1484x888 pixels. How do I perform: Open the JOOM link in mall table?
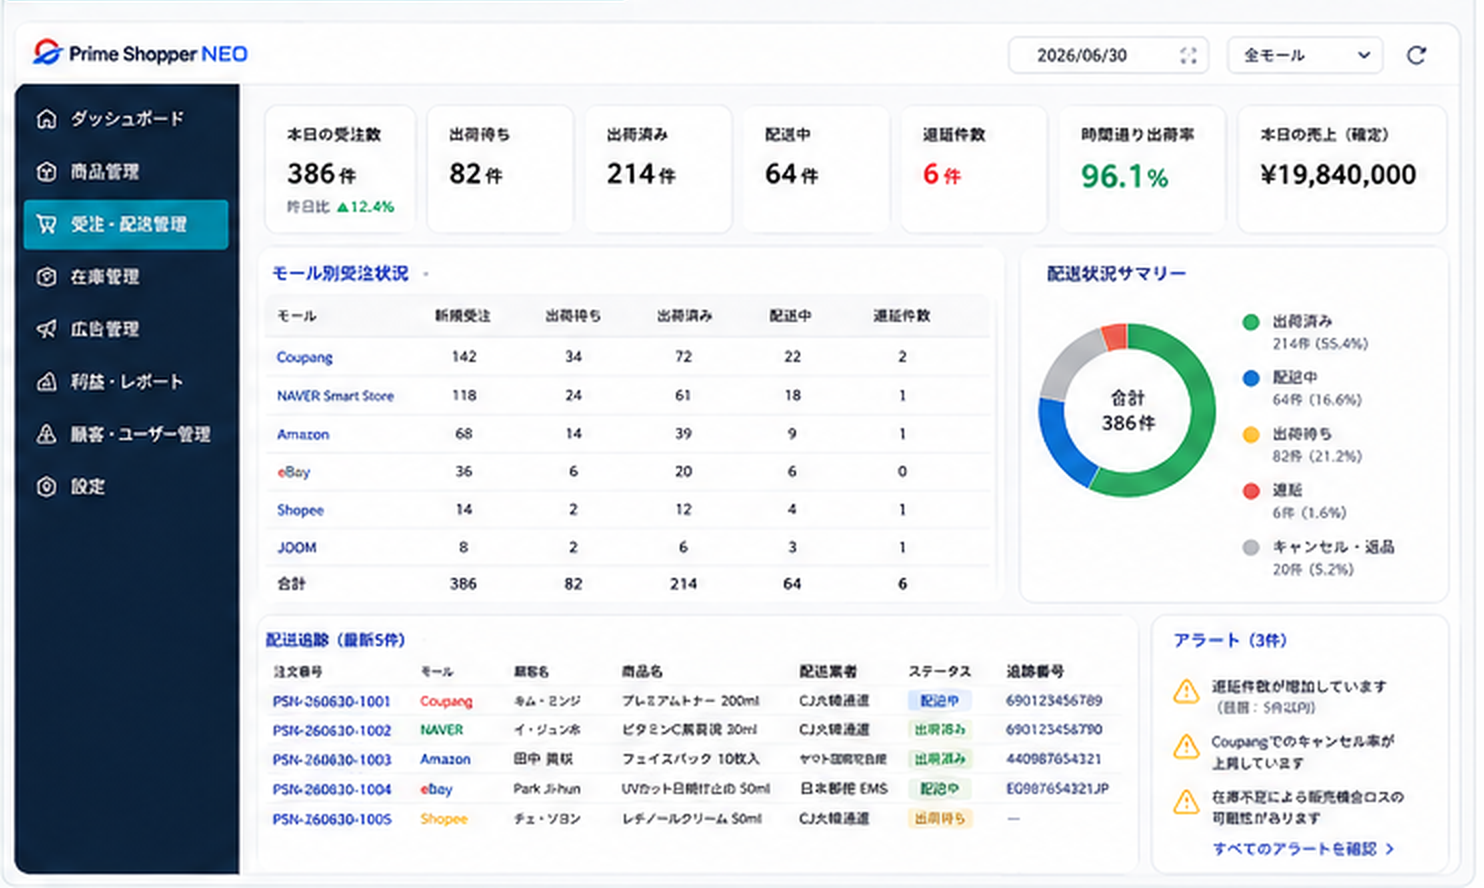(x=297, y=548)
